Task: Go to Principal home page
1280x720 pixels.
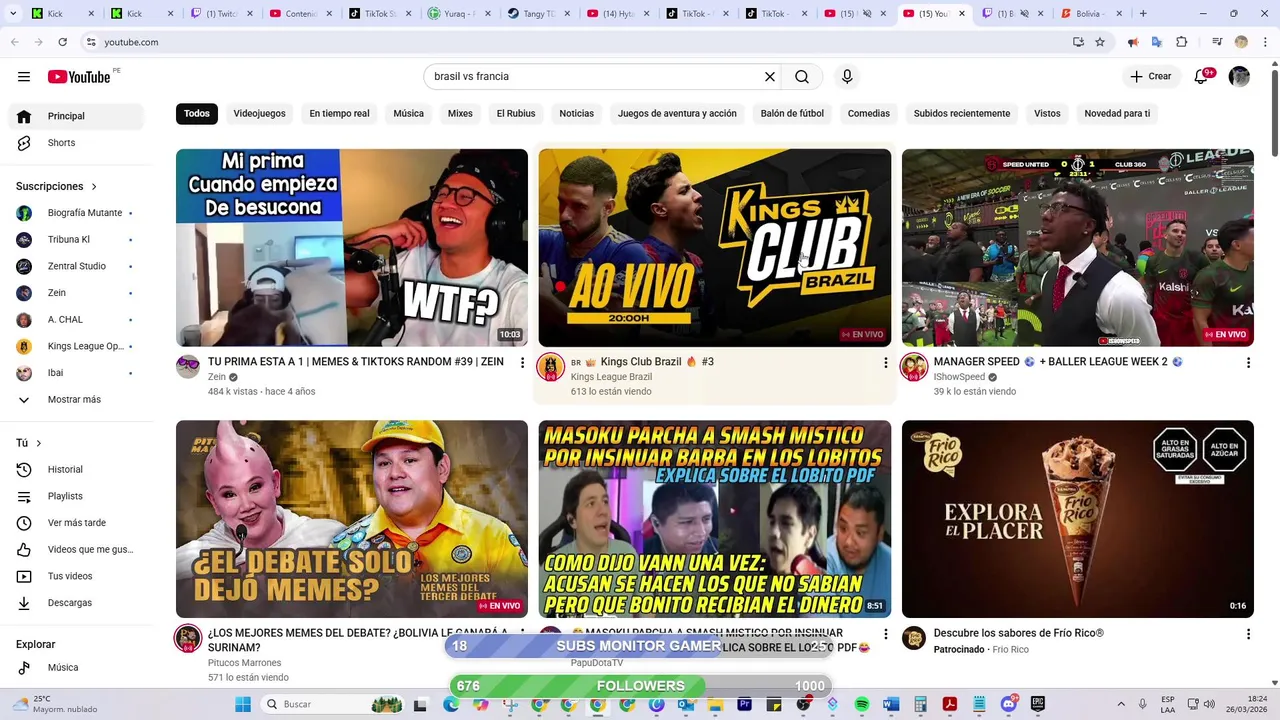Action: 76,116
